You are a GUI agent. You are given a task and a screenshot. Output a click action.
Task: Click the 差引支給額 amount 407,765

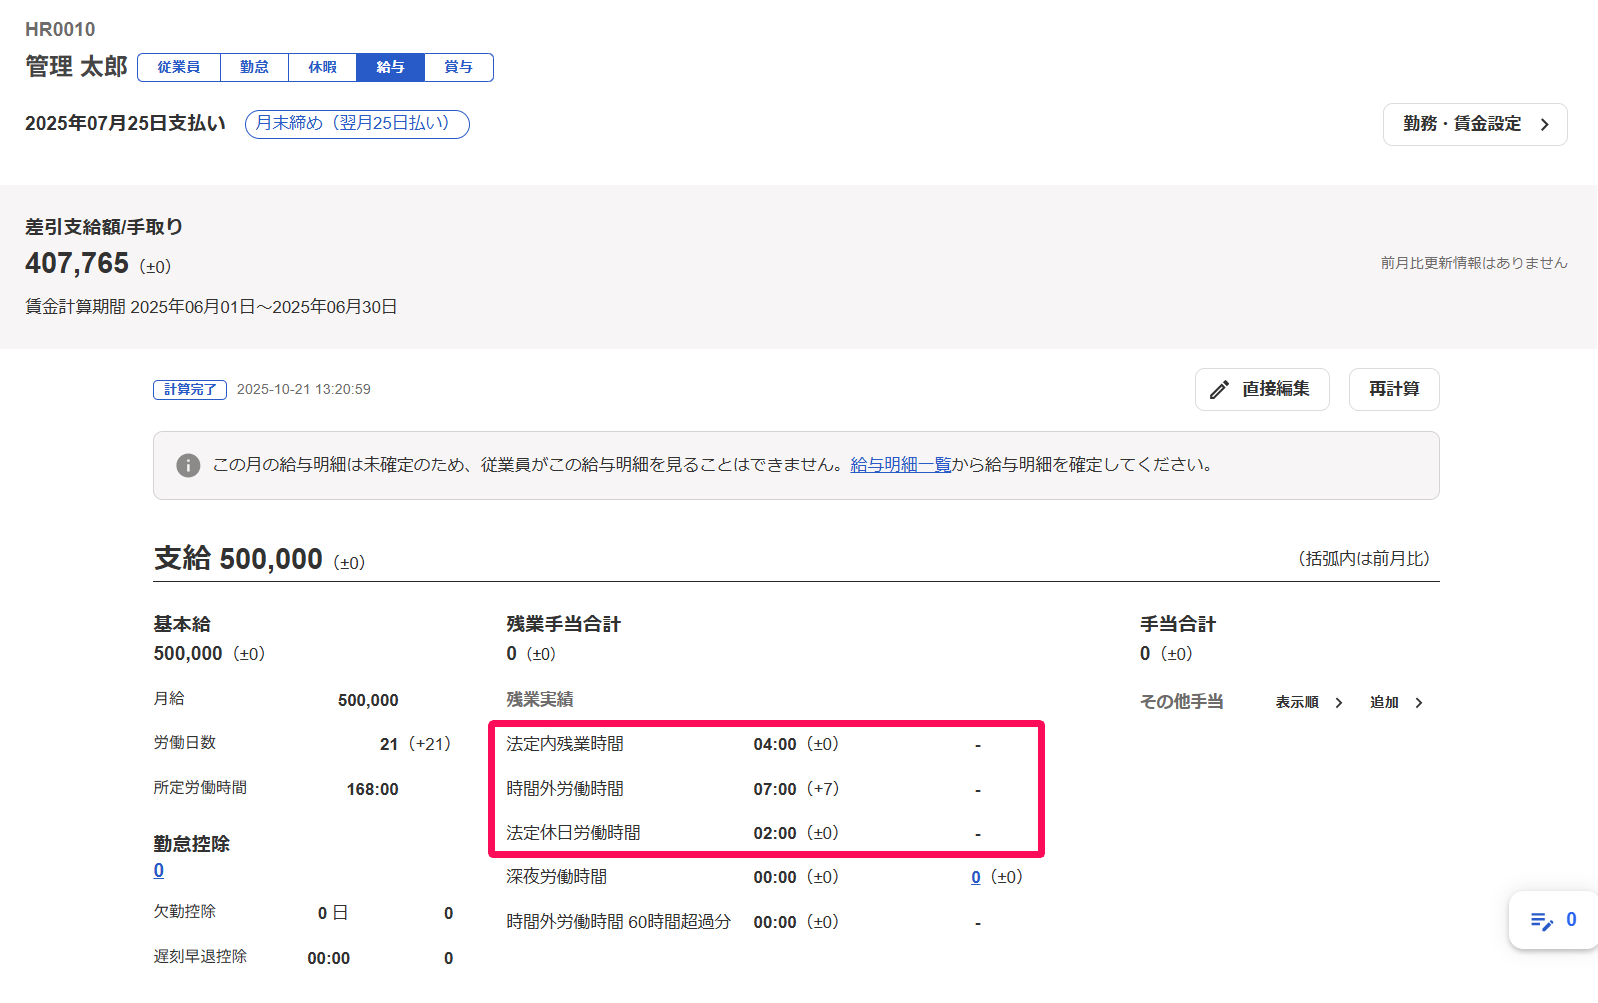point(77,263)
